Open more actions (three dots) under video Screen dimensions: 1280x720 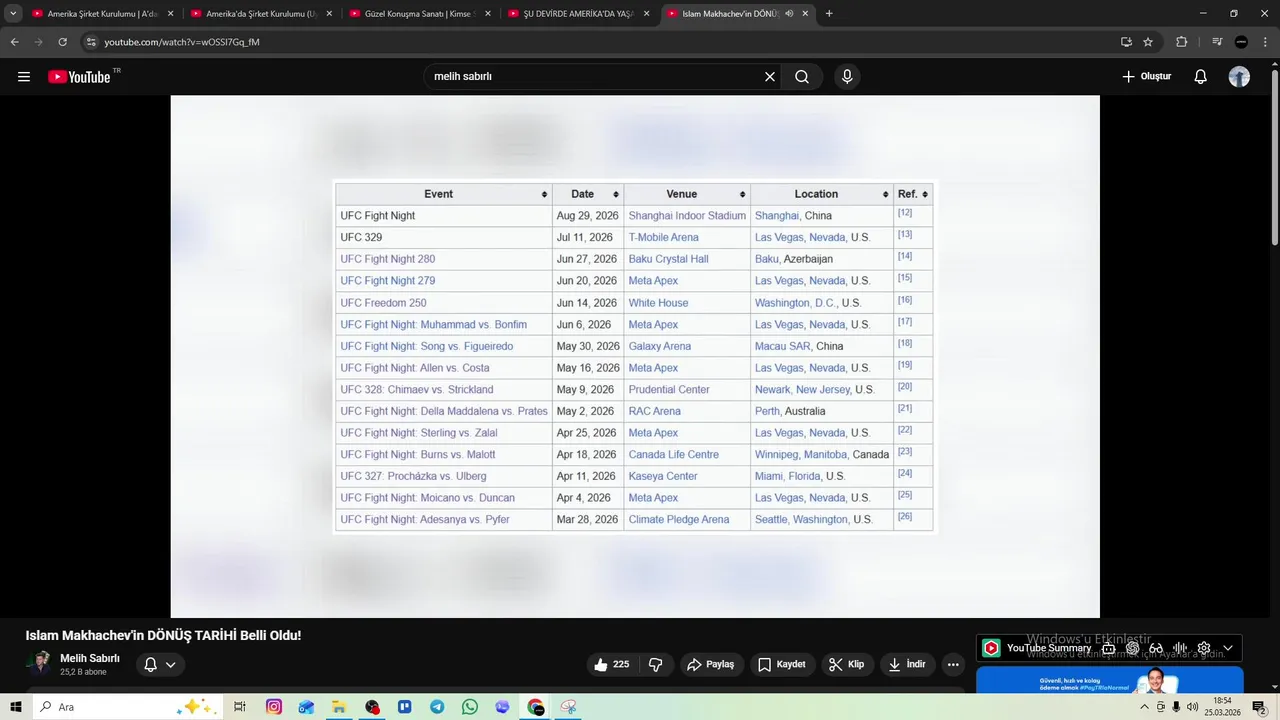point(953,664)
